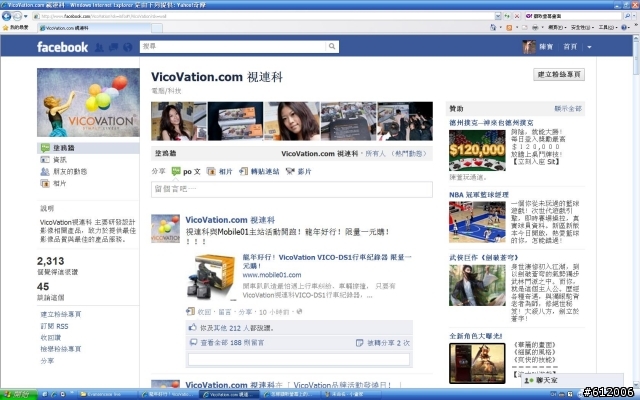Select the VicoVation.com browser tab

94,28
